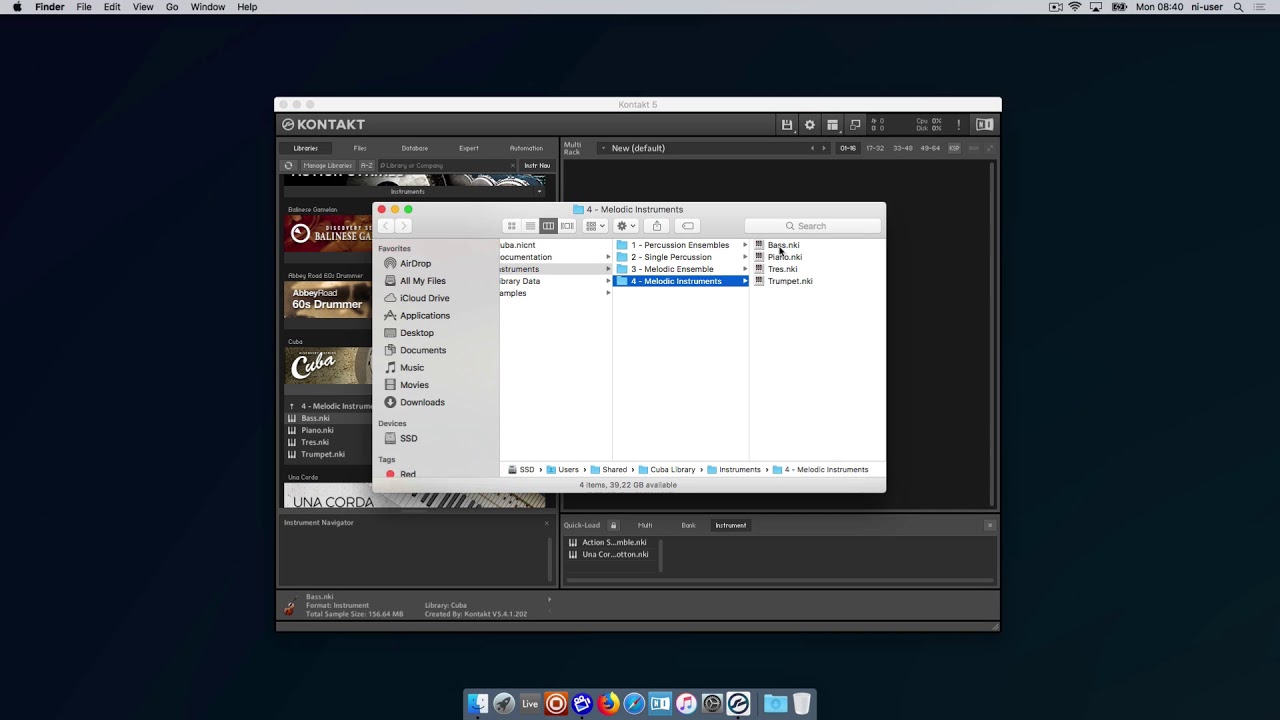Go forward in Finder navigation
This screenshot has width=1280, height=720.
point(404,226)
